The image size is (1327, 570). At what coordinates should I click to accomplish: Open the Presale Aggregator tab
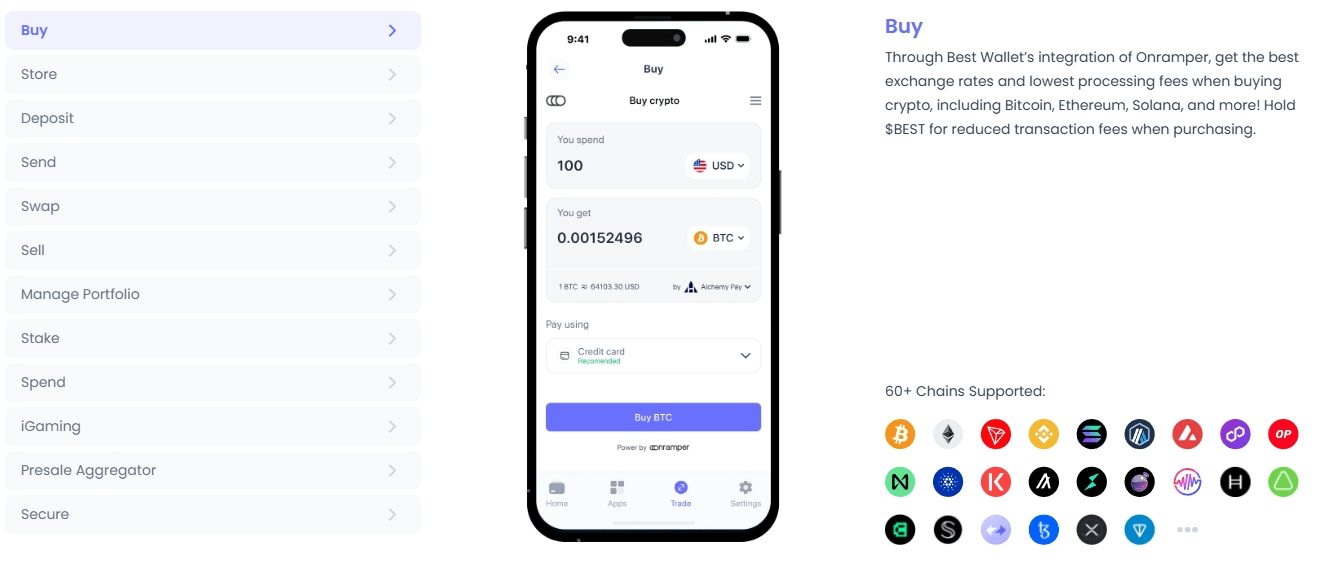point(213,470)
